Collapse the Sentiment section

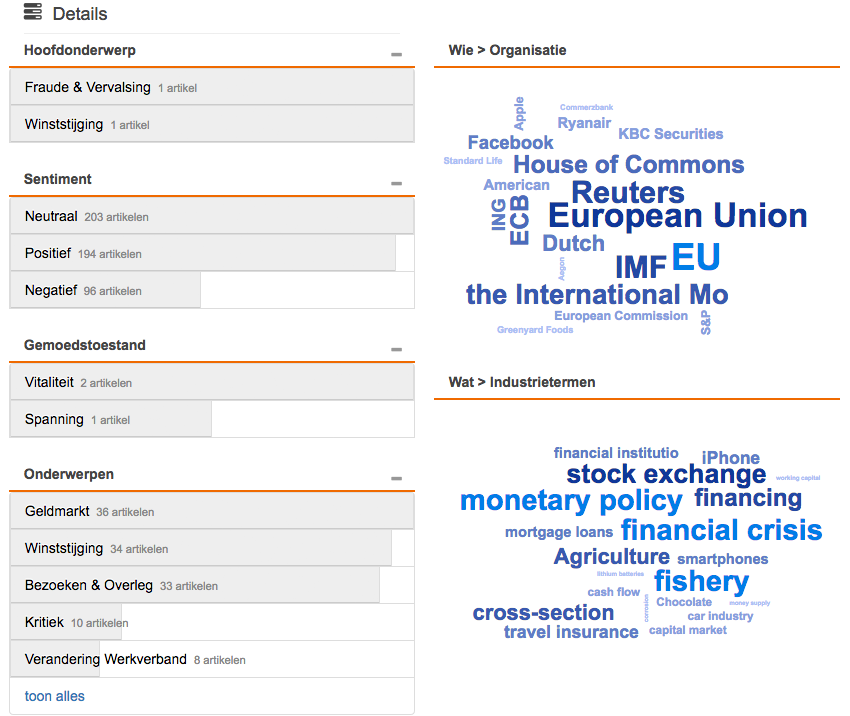[396, 183]
